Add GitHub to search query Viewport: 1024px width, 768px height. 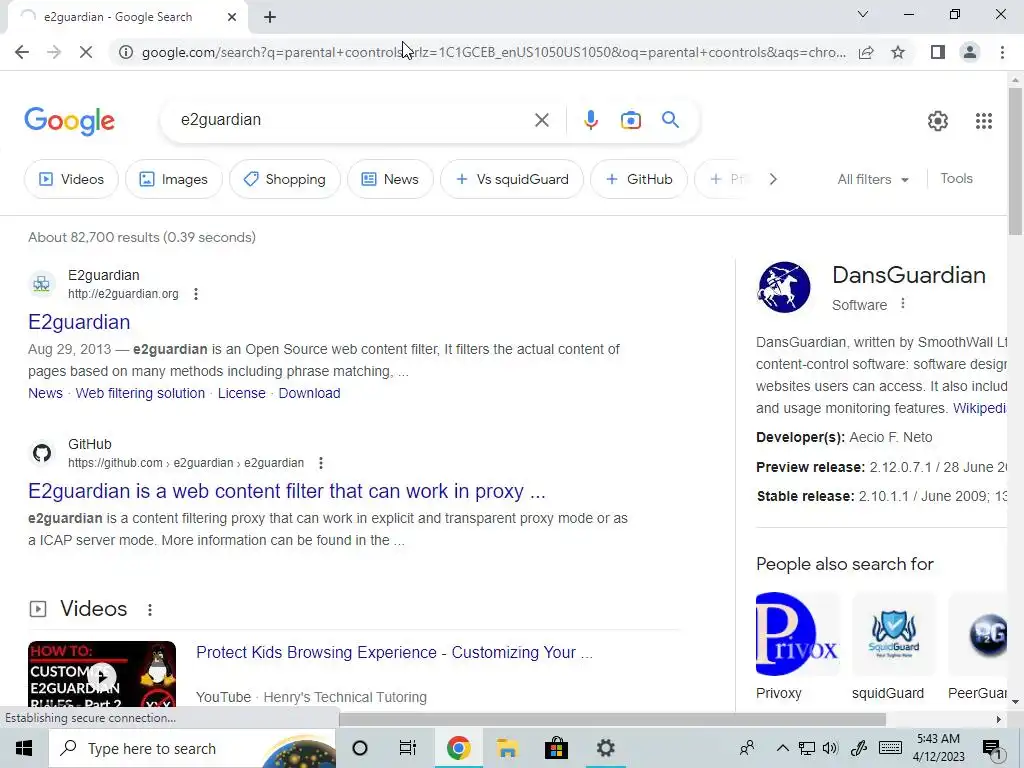[639, 179]
